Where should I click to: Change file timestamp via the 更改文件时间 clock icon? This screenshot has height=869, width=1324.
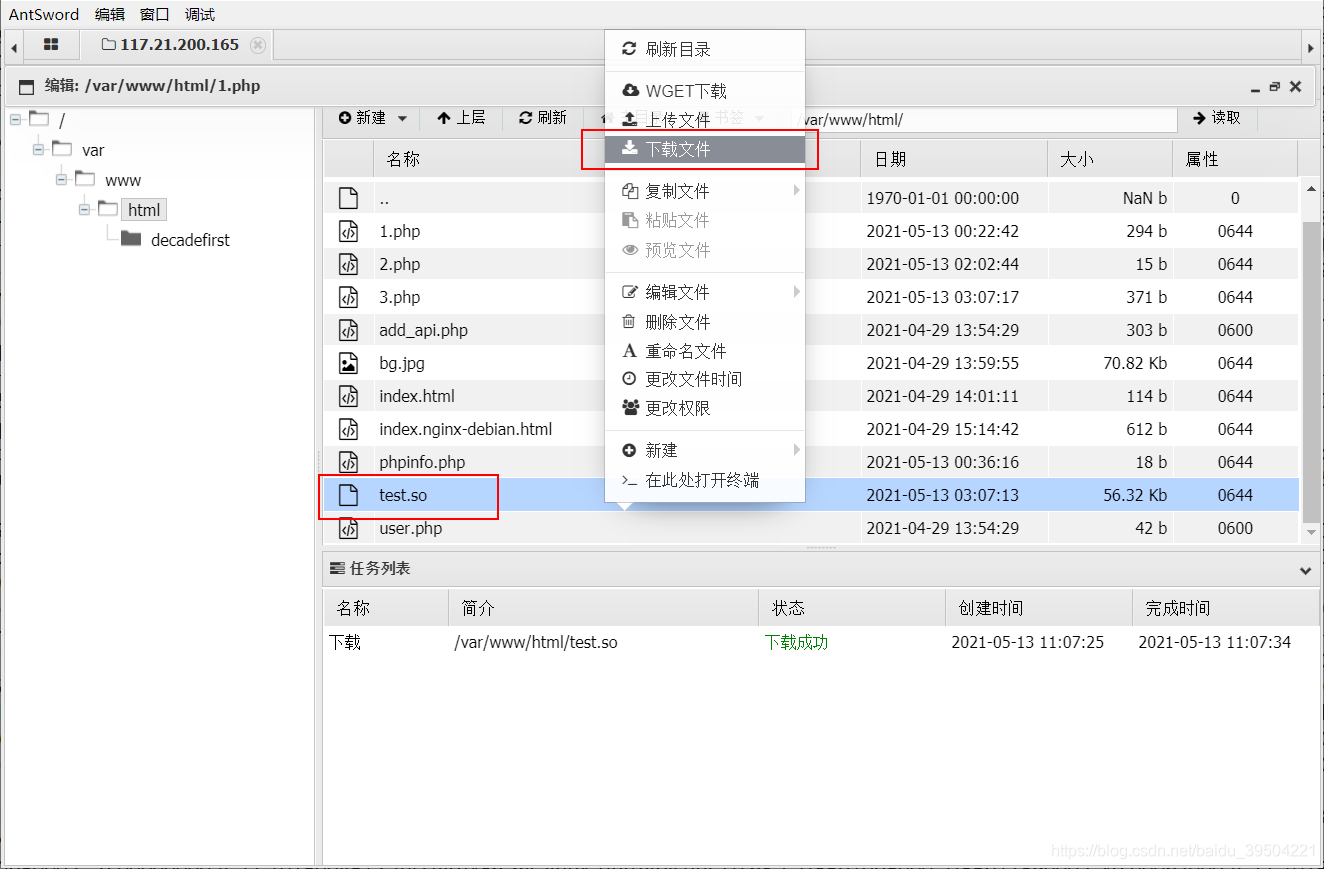coord(675,379)
